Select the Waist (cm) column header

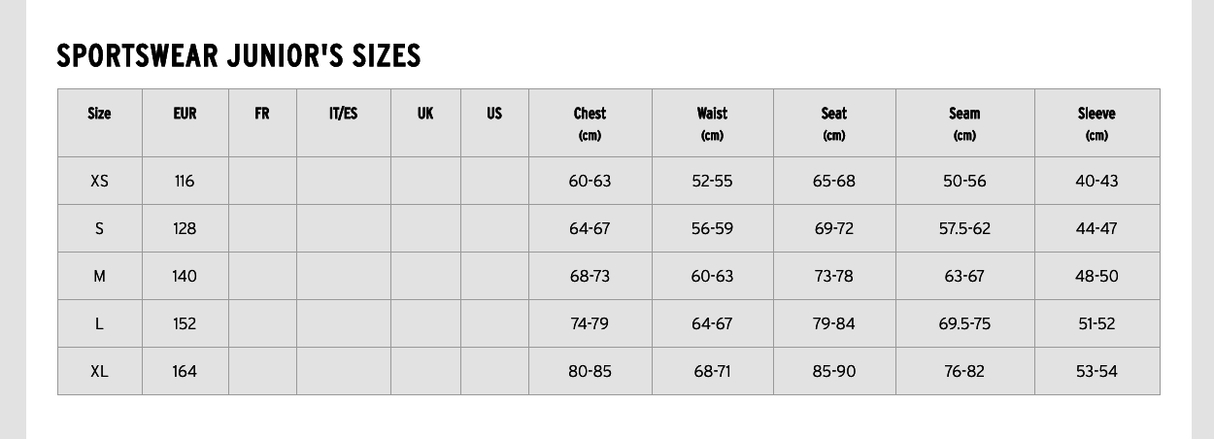pyautogui.click(x=712, y=123)
